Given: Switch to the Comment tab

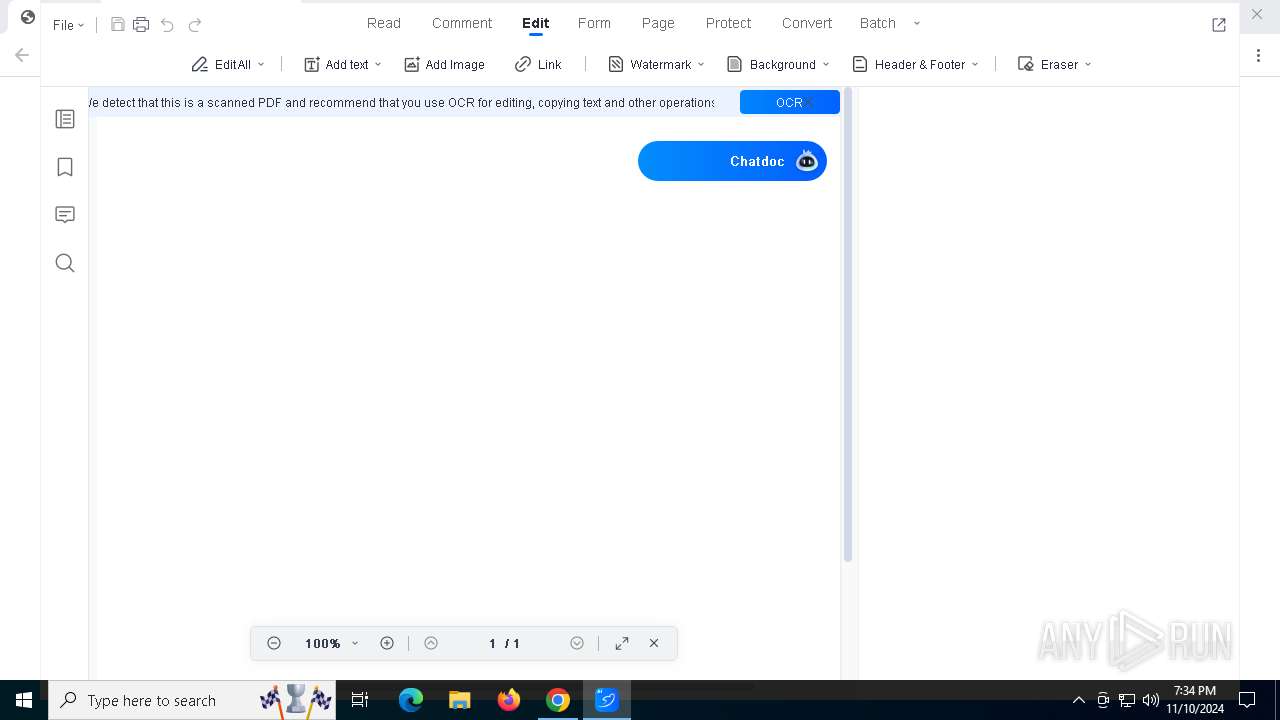Looking at the screenshot, I should pyautogui.click(x=462, y=23).
